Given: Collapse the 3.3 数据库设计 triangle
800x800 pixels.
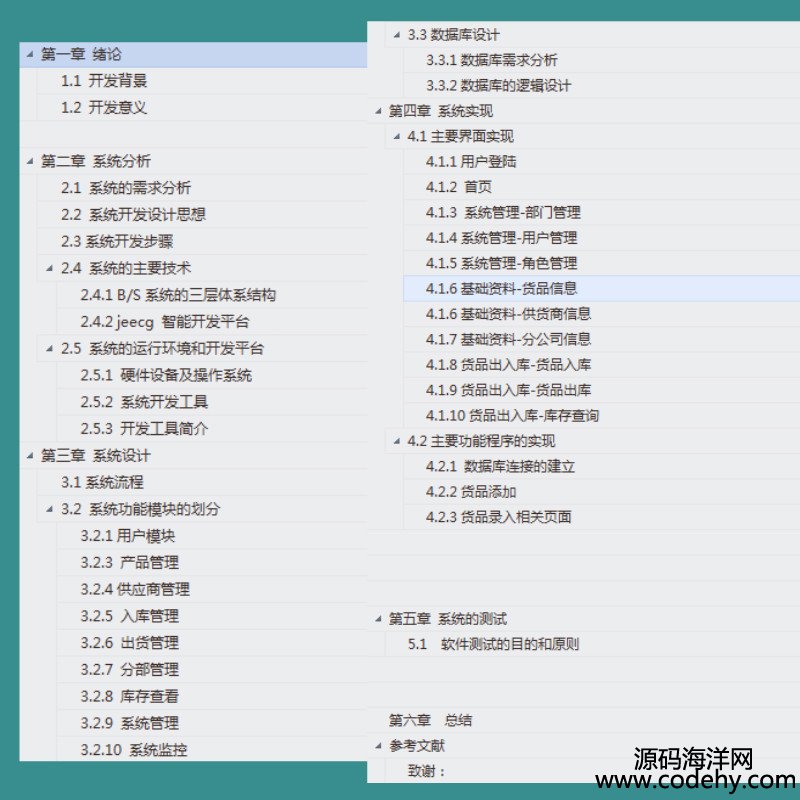Looking at the screenshot, I should [396, 35].
